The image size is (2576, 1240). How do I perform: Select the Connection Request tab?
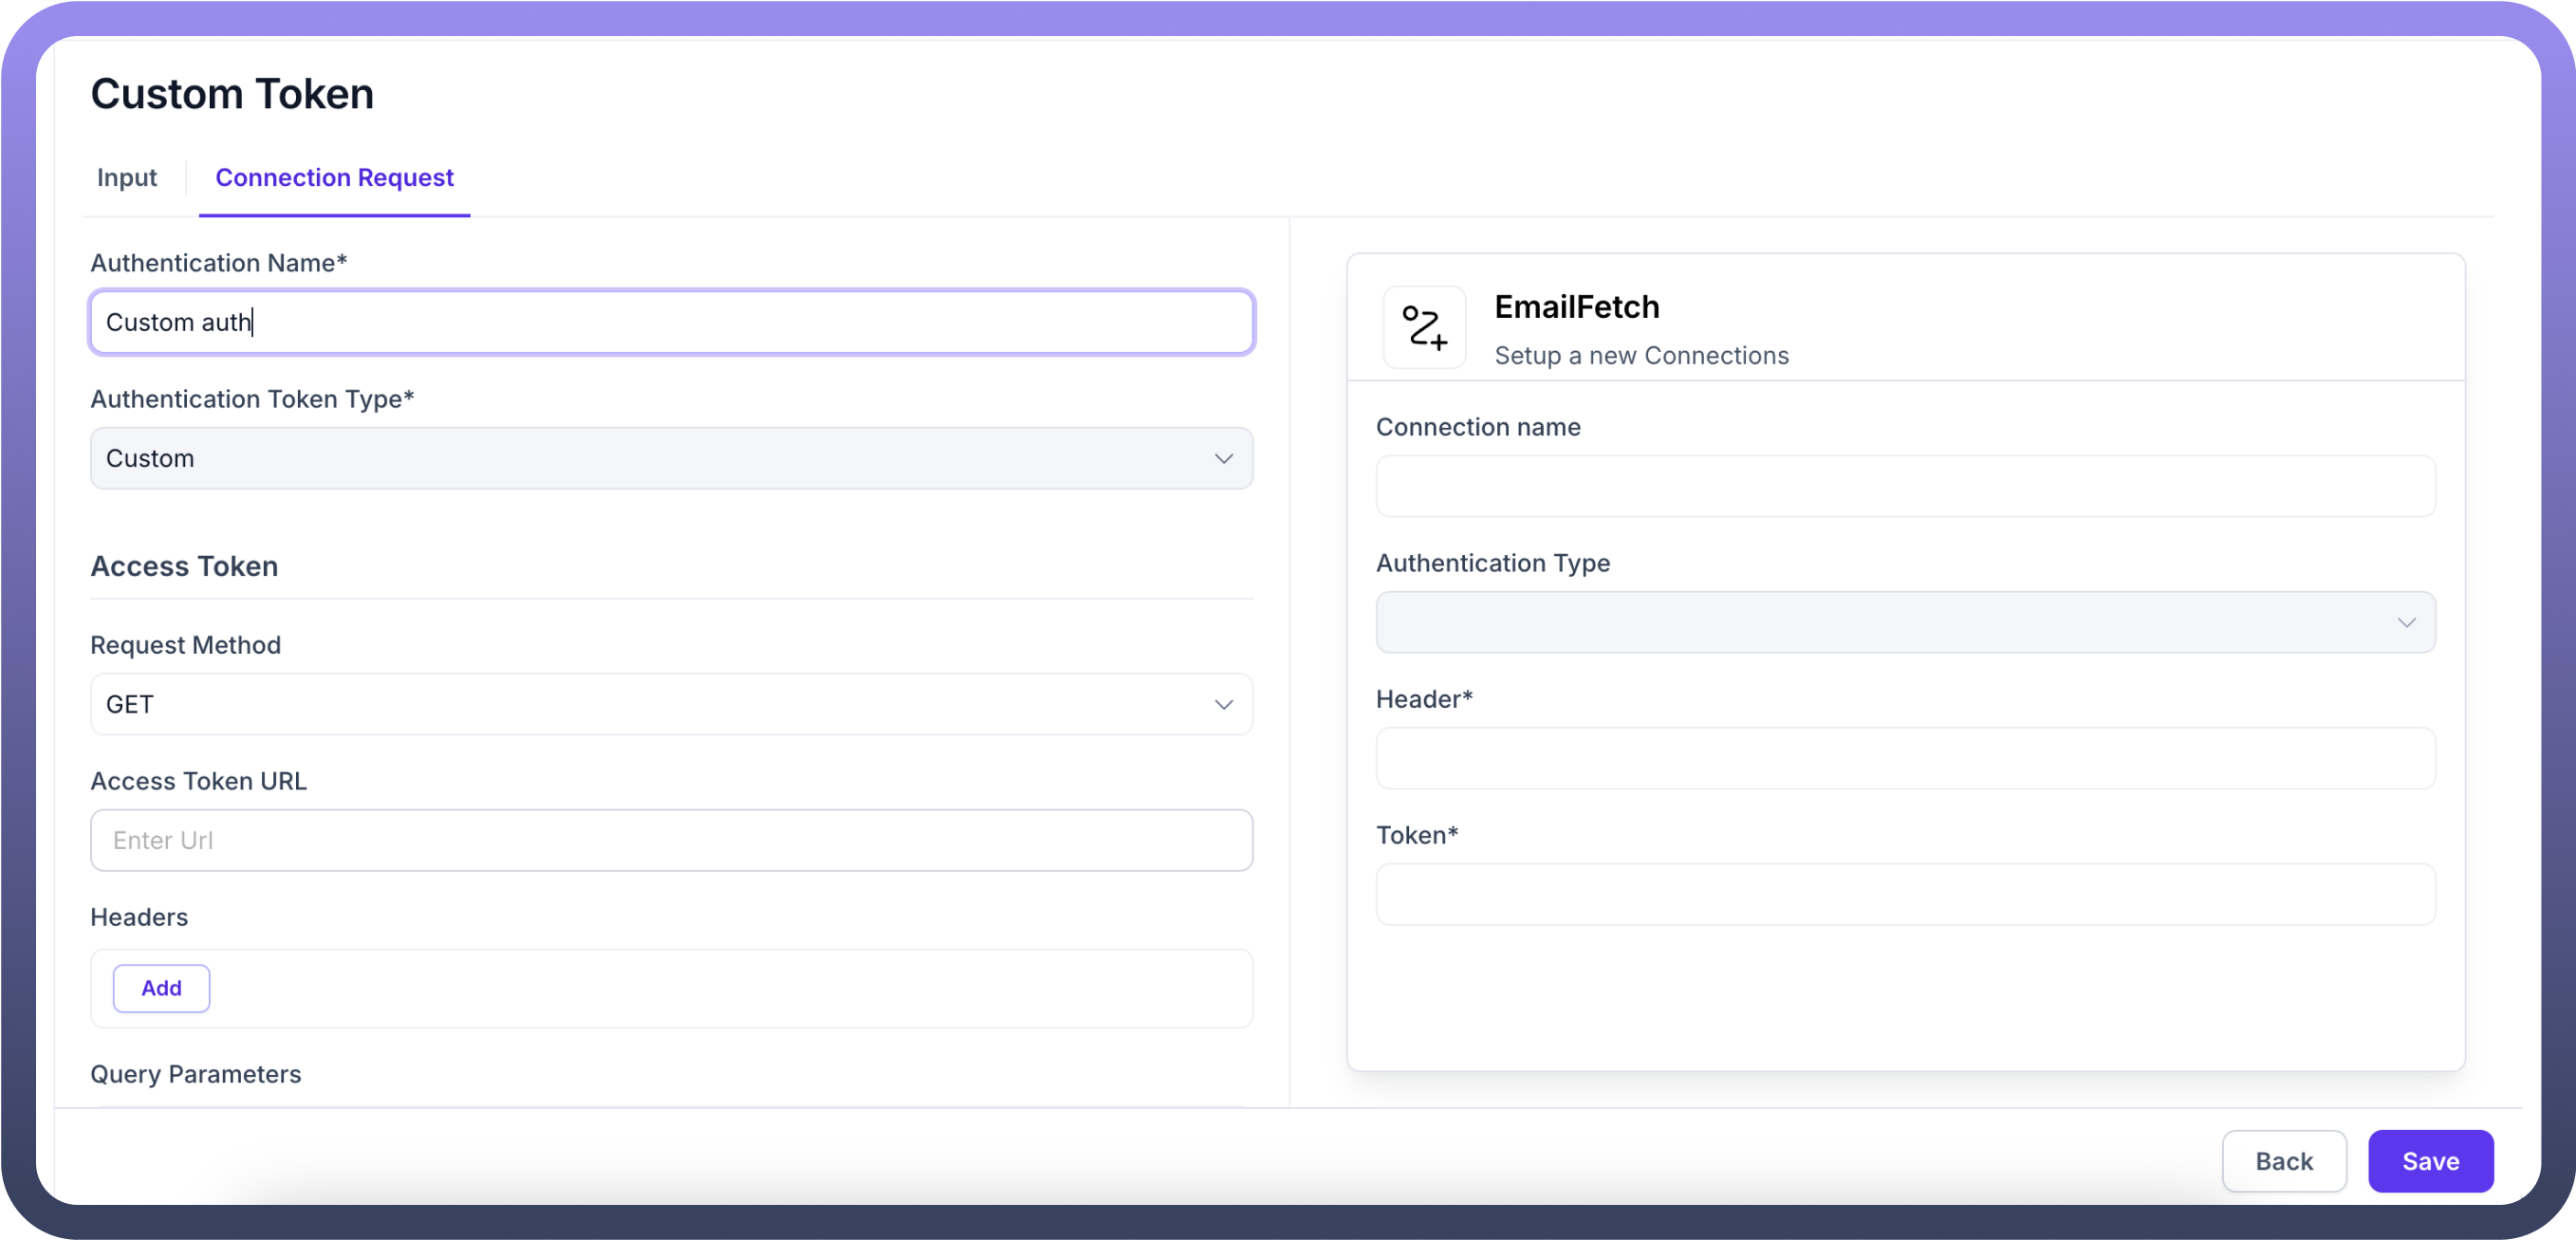(334, 177)
